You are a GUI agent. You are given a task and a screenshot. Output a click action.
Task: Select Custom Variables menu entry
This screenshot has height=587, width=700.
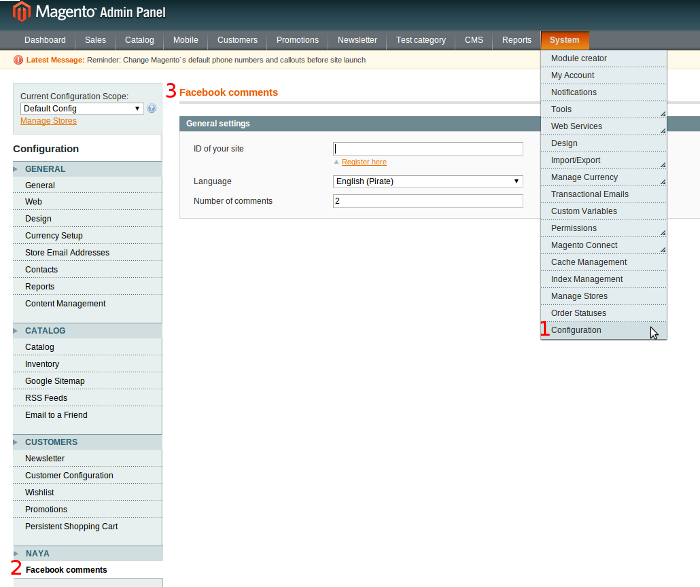[x=604, y=211]
